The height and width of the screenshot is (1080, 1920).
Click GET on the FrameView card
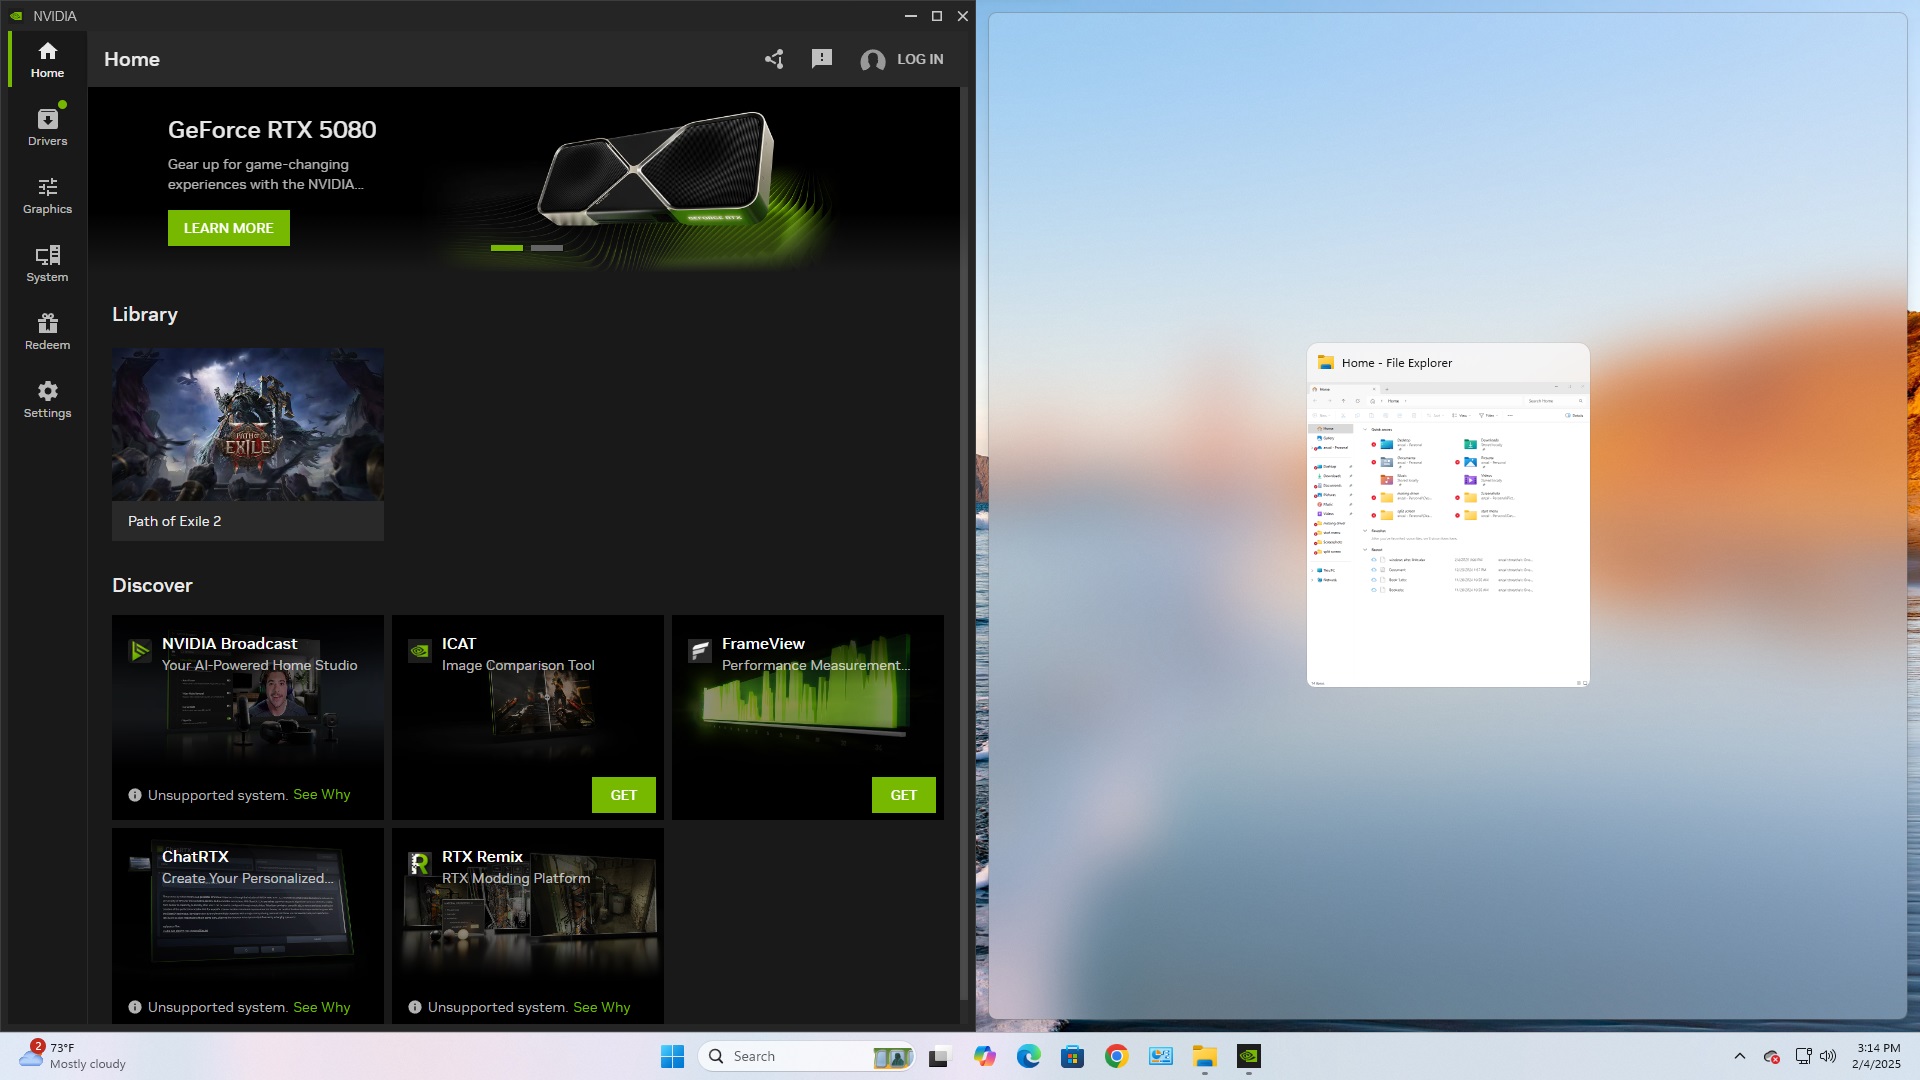pos(904,795)
